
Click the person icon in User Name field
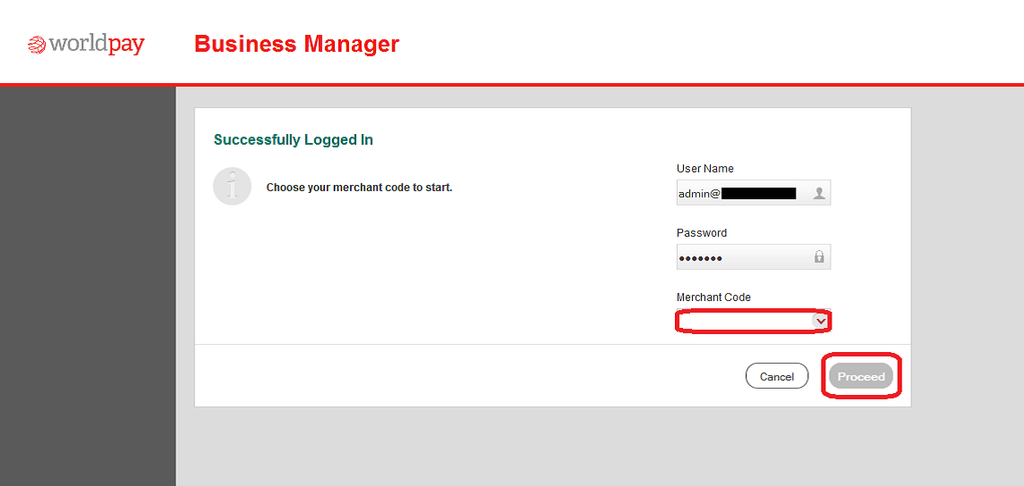coord(819,193)
